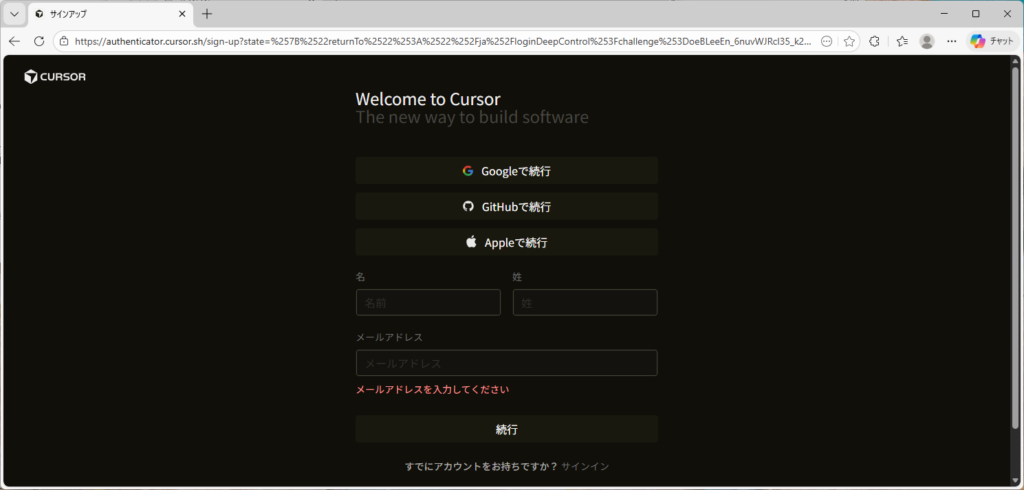Close the サインアップ tab
Image resolution: width=1024 pixels, height=490 pixels.
[x=182, y=14]
